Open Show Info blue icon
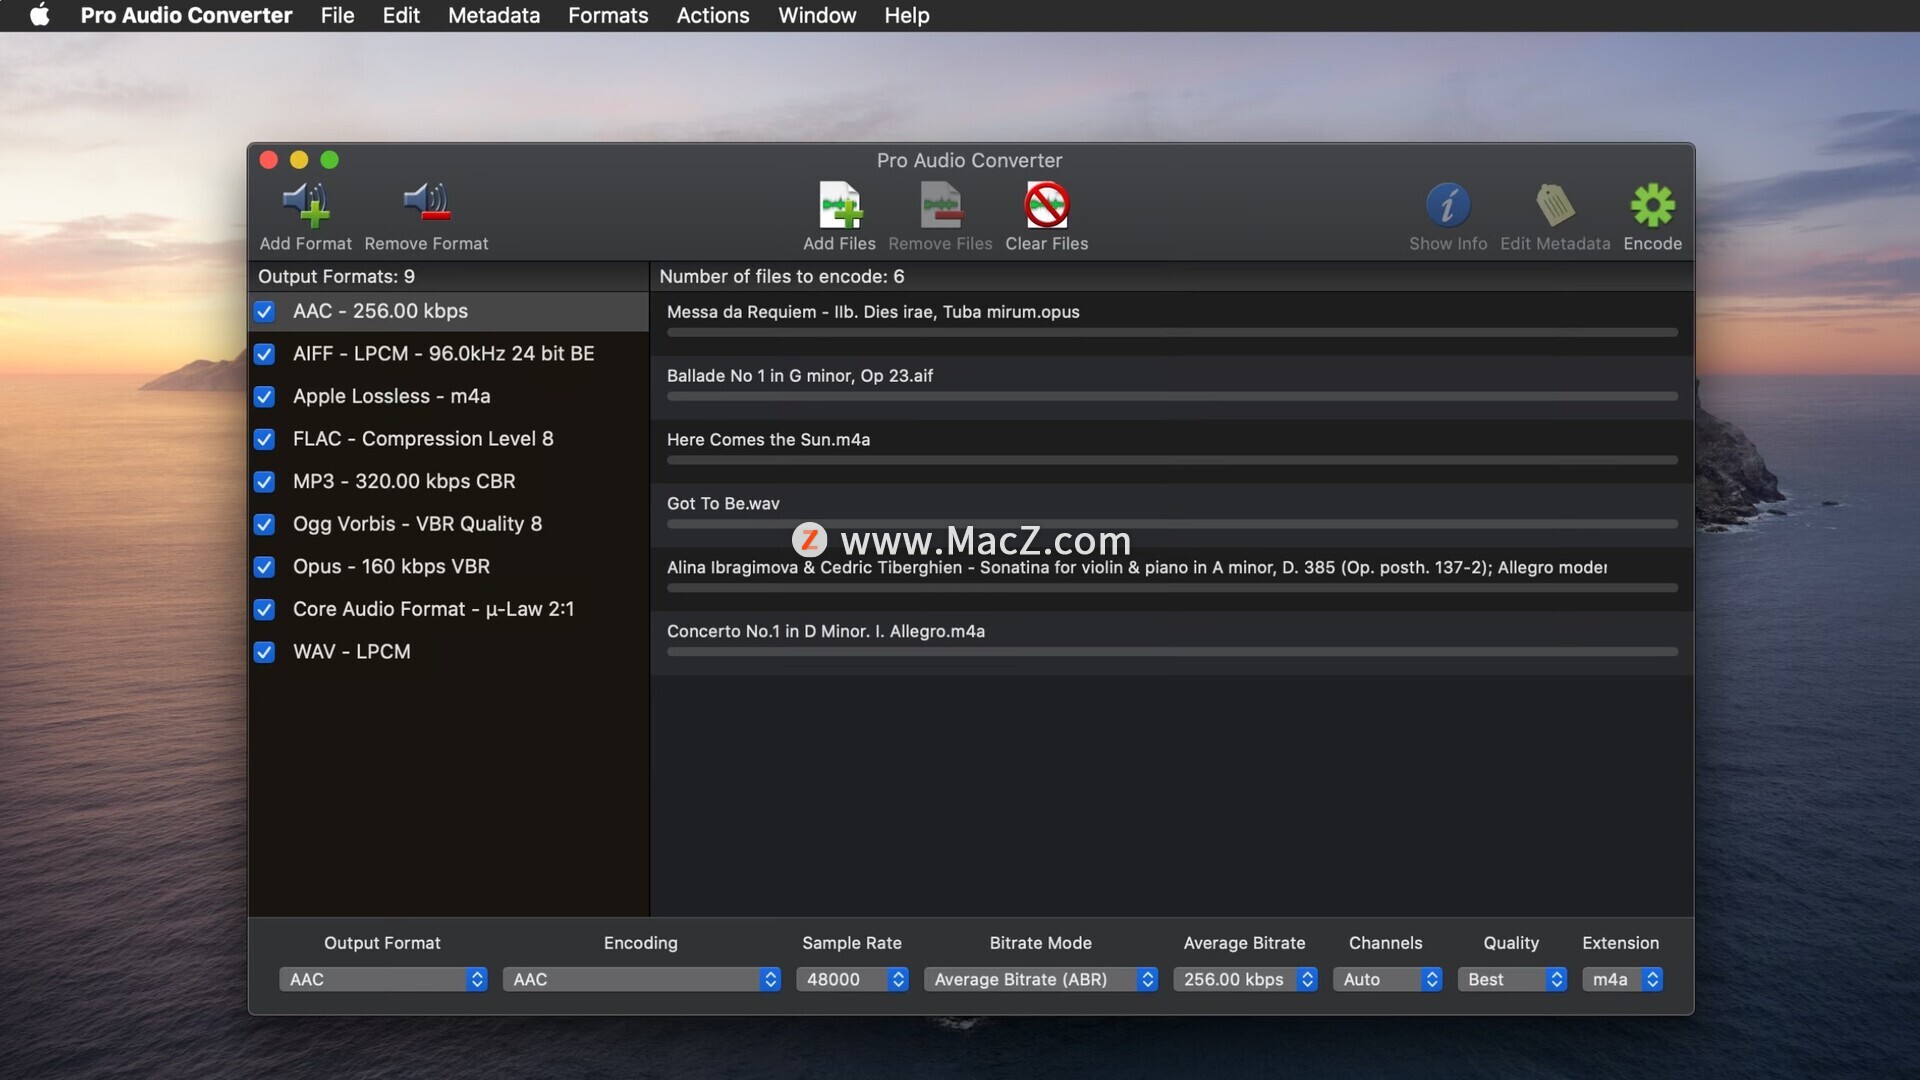This screenshot has width=1920, height=1080. tap(1447, 205)
